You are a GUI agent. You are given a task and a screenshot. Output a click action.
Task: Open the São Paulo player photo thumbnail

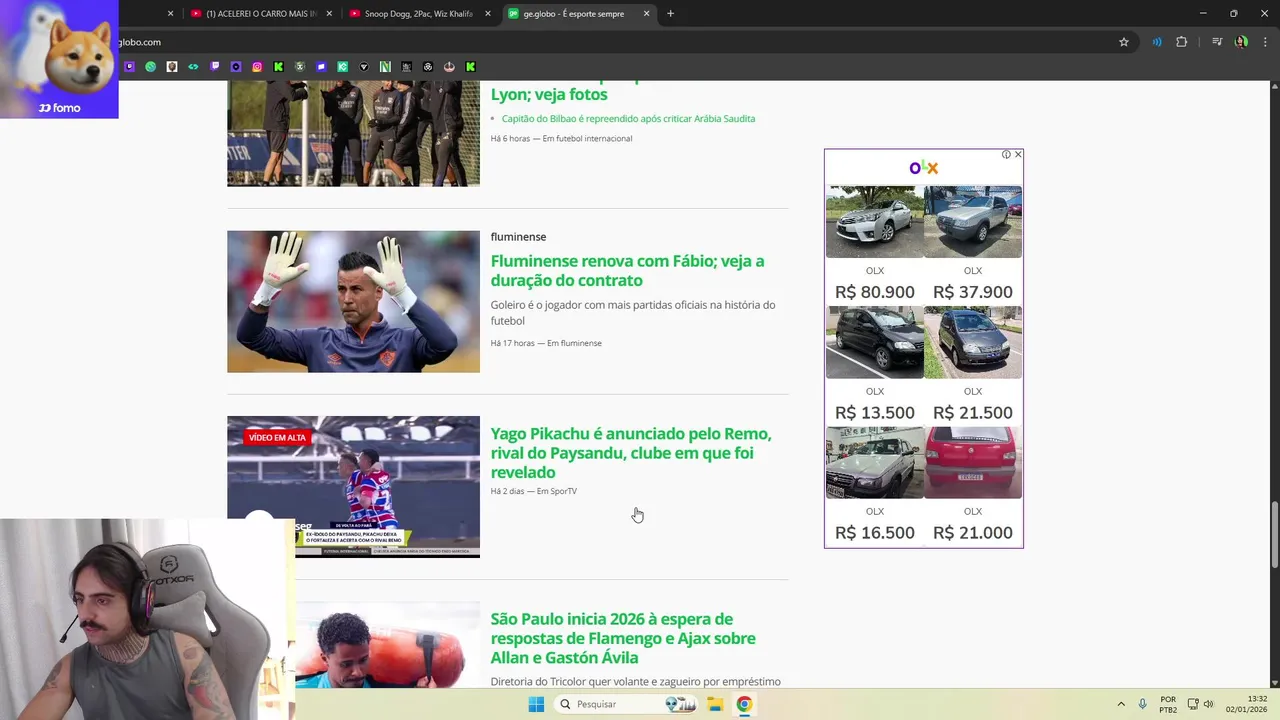[x=387, y=644]
